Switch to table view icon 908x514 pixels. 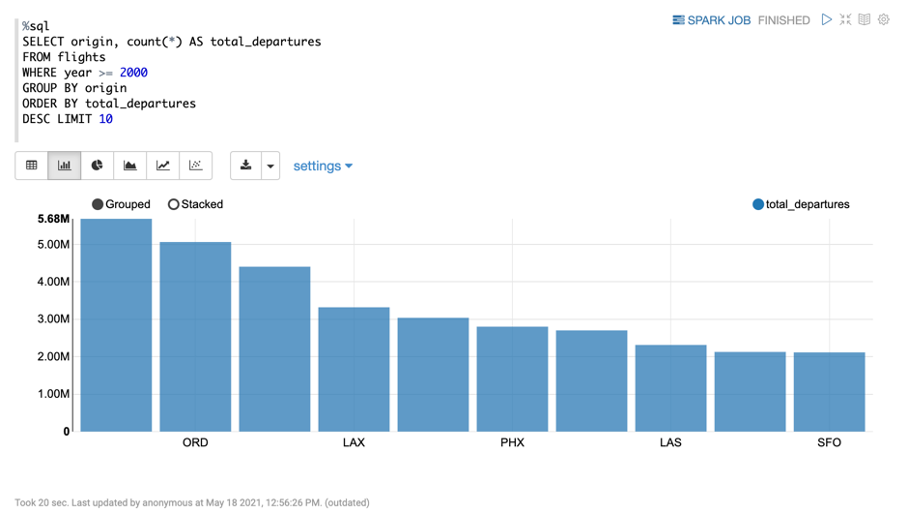(31, 166)
